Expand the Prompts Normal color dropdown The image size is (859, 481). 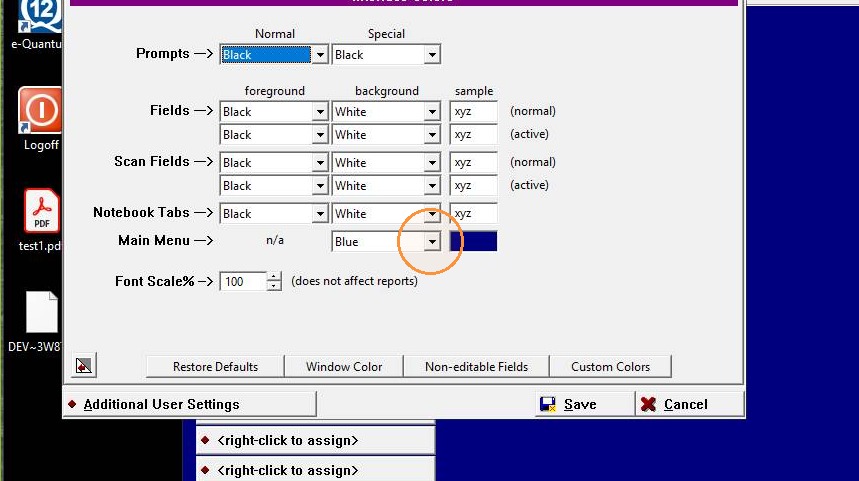320,55
